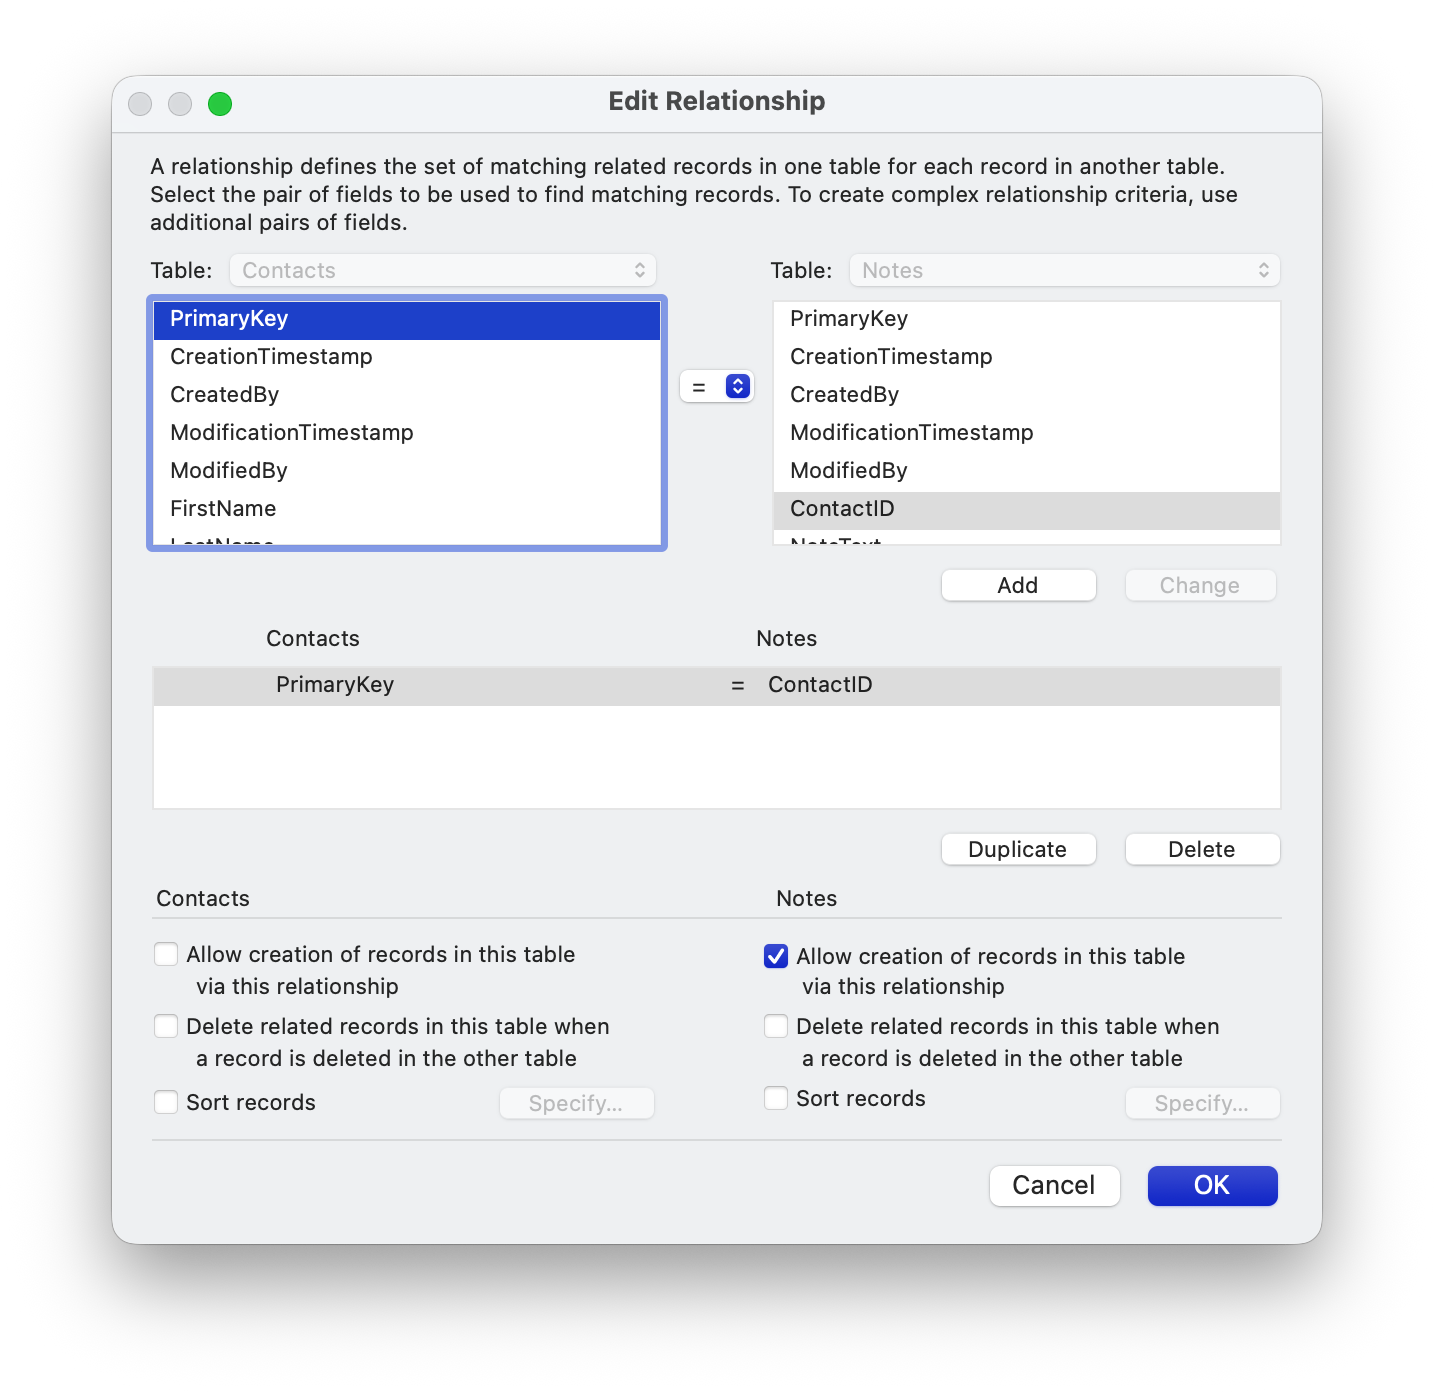Click the green zoom window button
Screen dimensions: 1434x1392
click(220, 103)
